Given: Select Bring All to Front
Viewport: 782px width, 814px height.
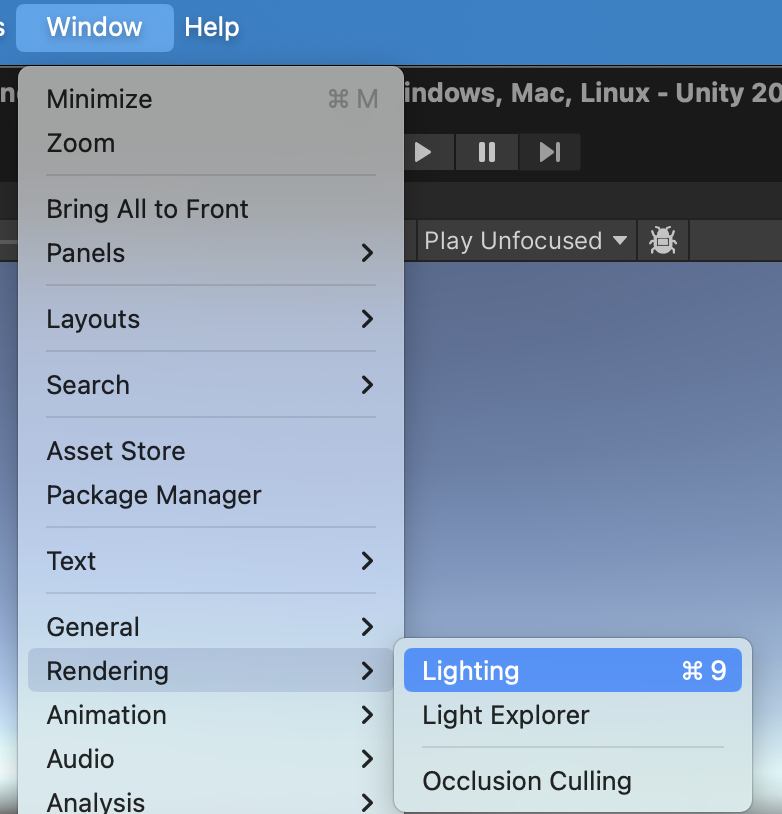Looking at the screenshot, I should click(x=147, y=209).
